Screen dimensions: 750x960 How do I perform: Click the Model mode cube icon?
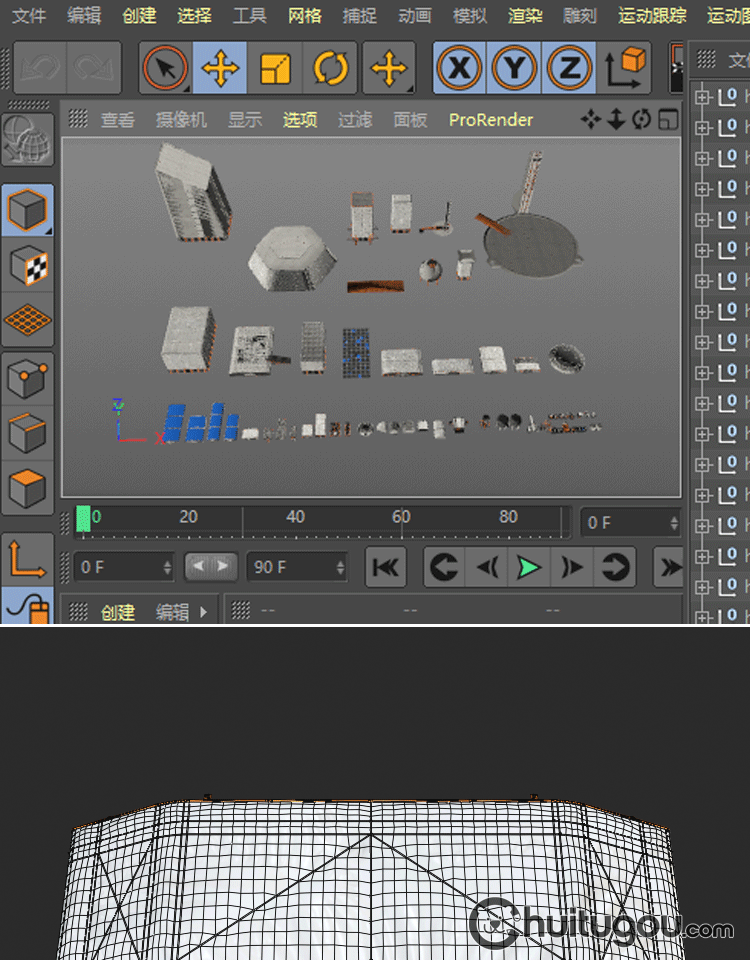pos(27,211)
